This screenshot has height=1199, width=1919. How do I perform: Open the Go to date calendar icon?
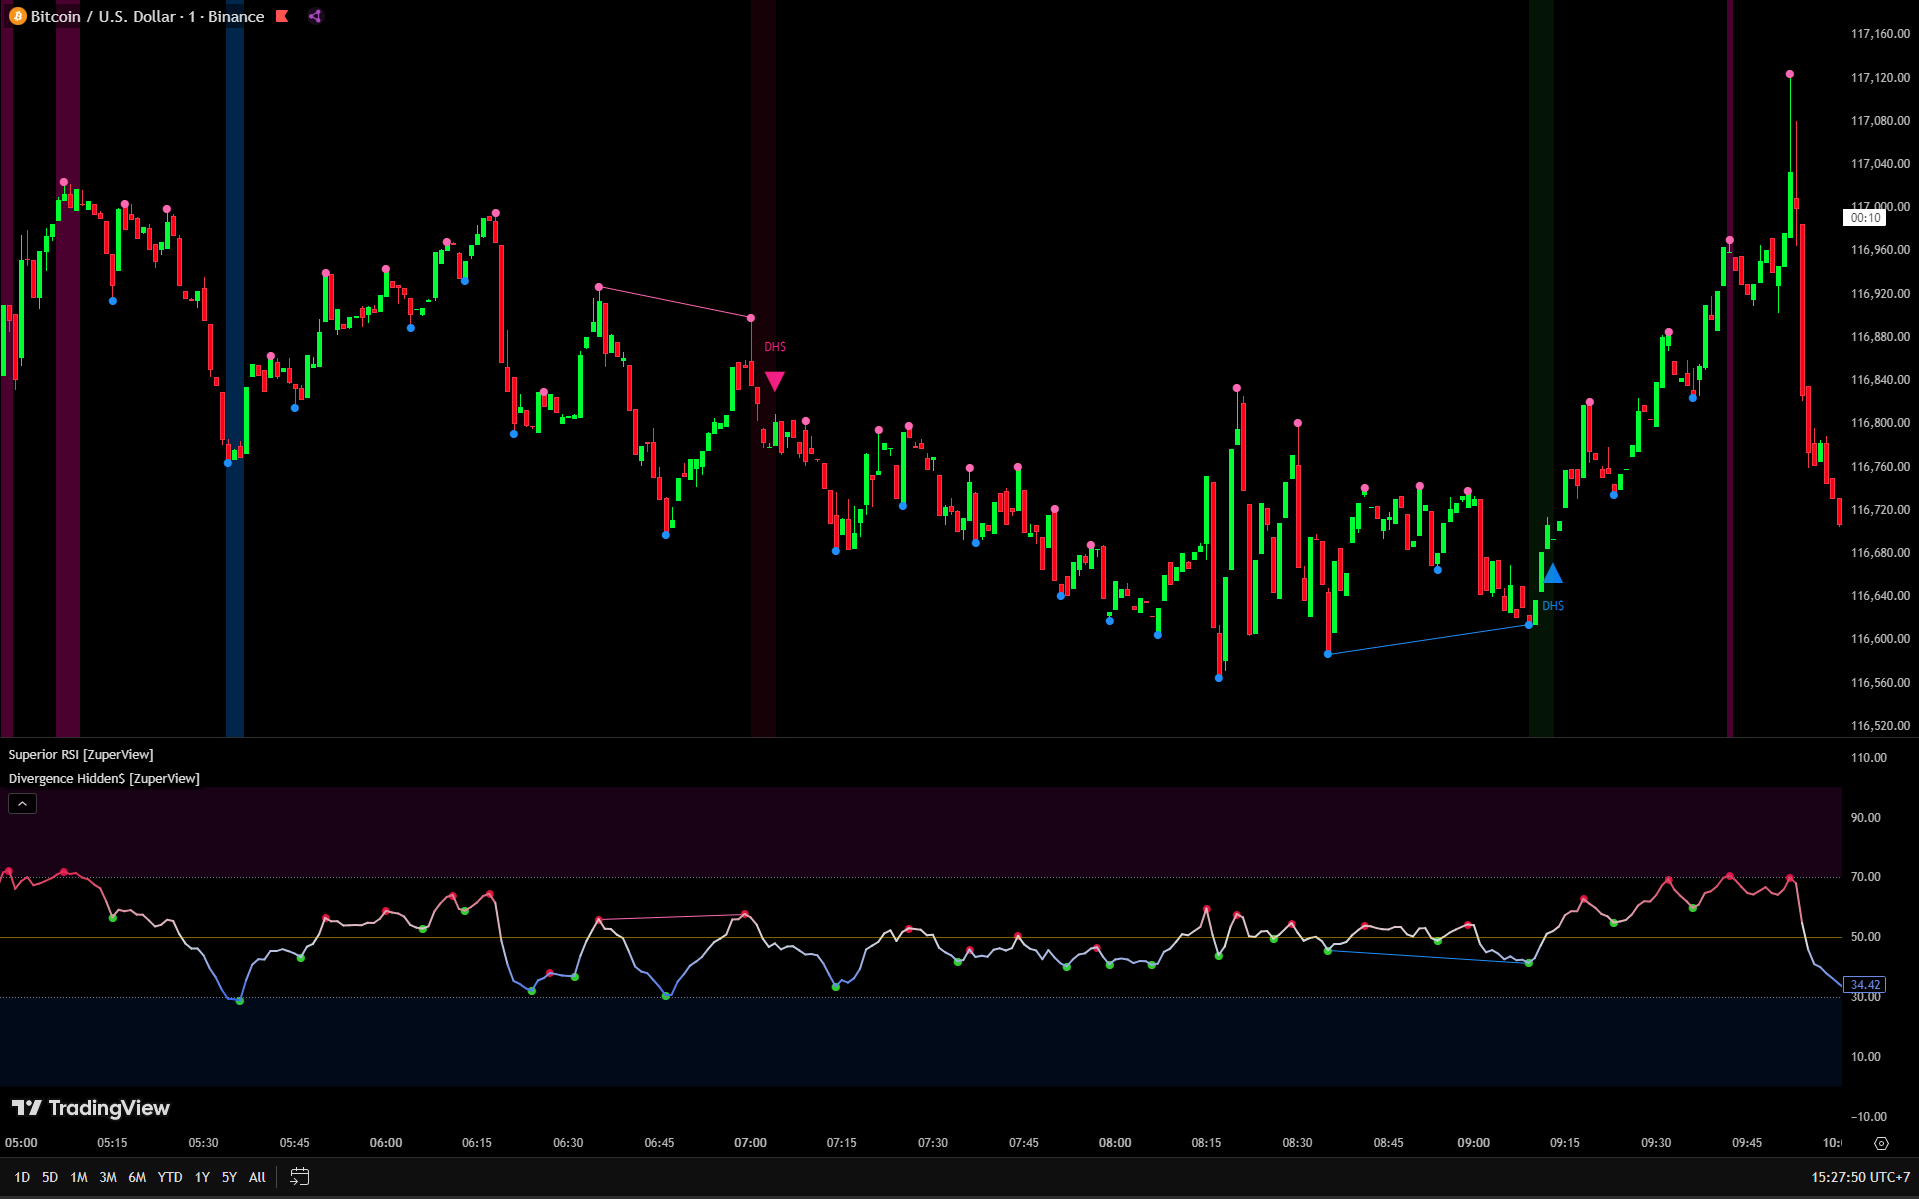point(299,1177)
